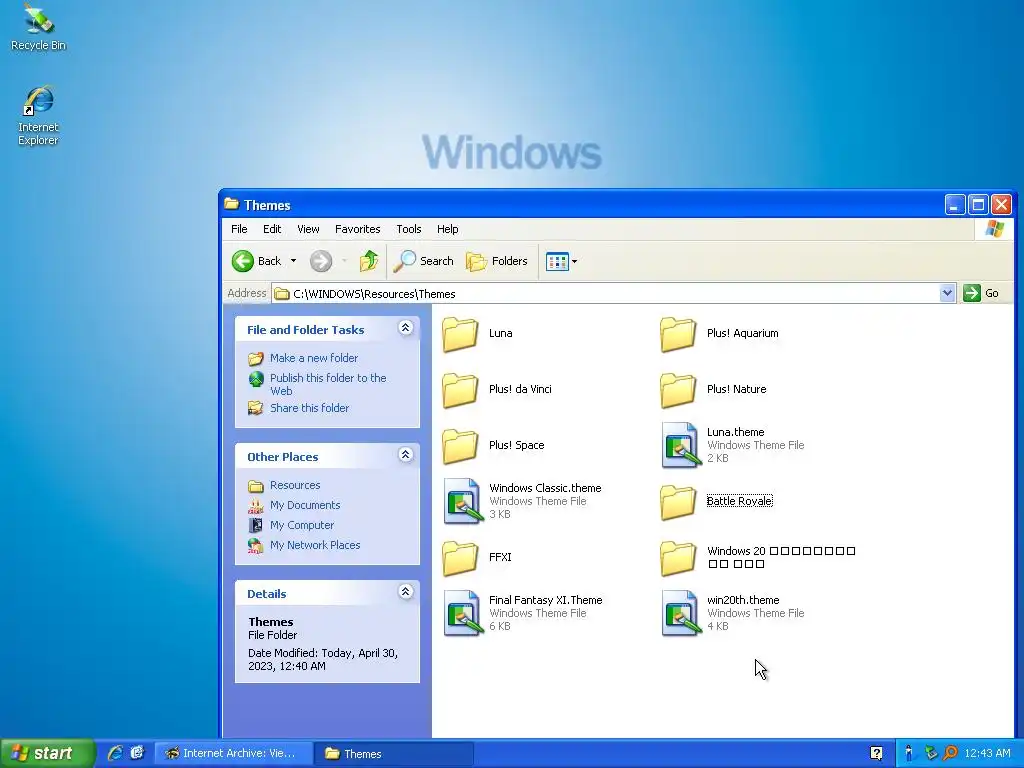Click the Themes window title bar icon
The image size is (1024, 768).
(231, 204)
